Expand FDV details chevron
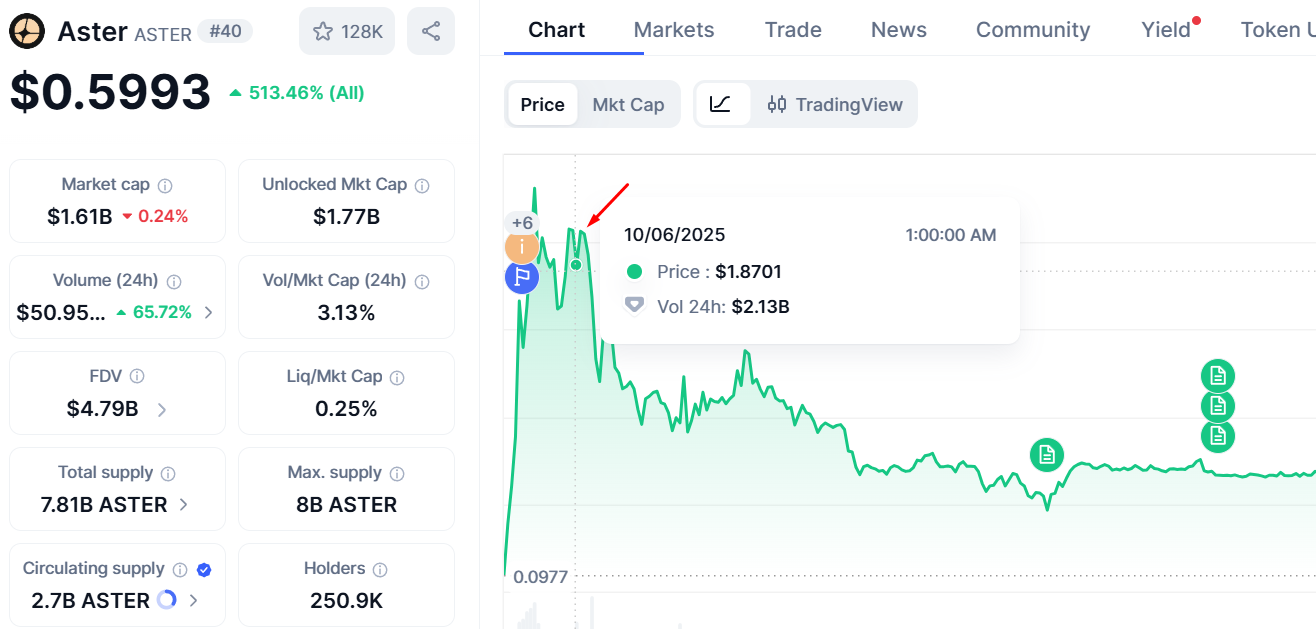The image size is (1316, 629). tap(162, 409)
